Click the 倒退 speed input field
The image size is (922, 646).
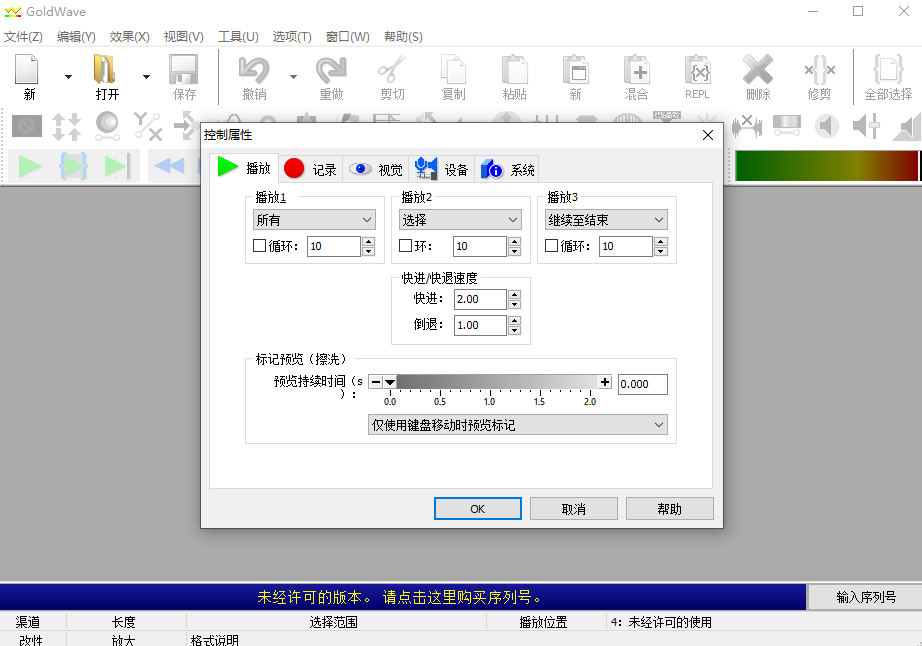point(480,325)
